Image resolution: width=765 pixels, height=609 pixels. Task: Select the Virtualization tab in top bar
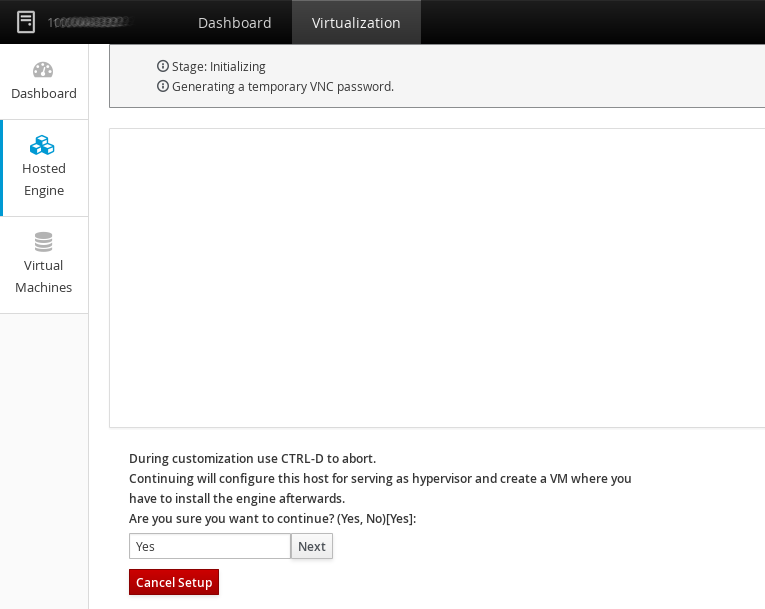356,22
